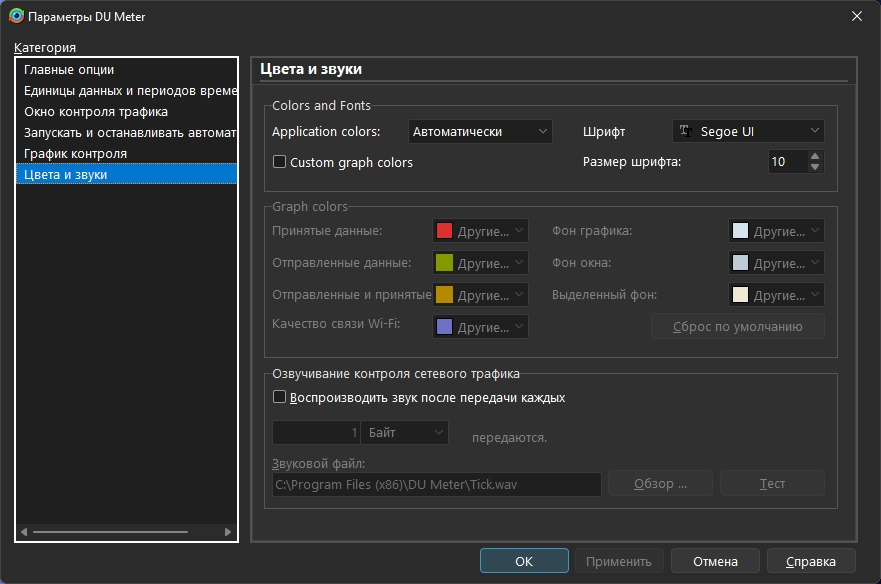This screenshot has height=584, width=881.
Task: Click the font size up arrow
Action: pos(815,156)
